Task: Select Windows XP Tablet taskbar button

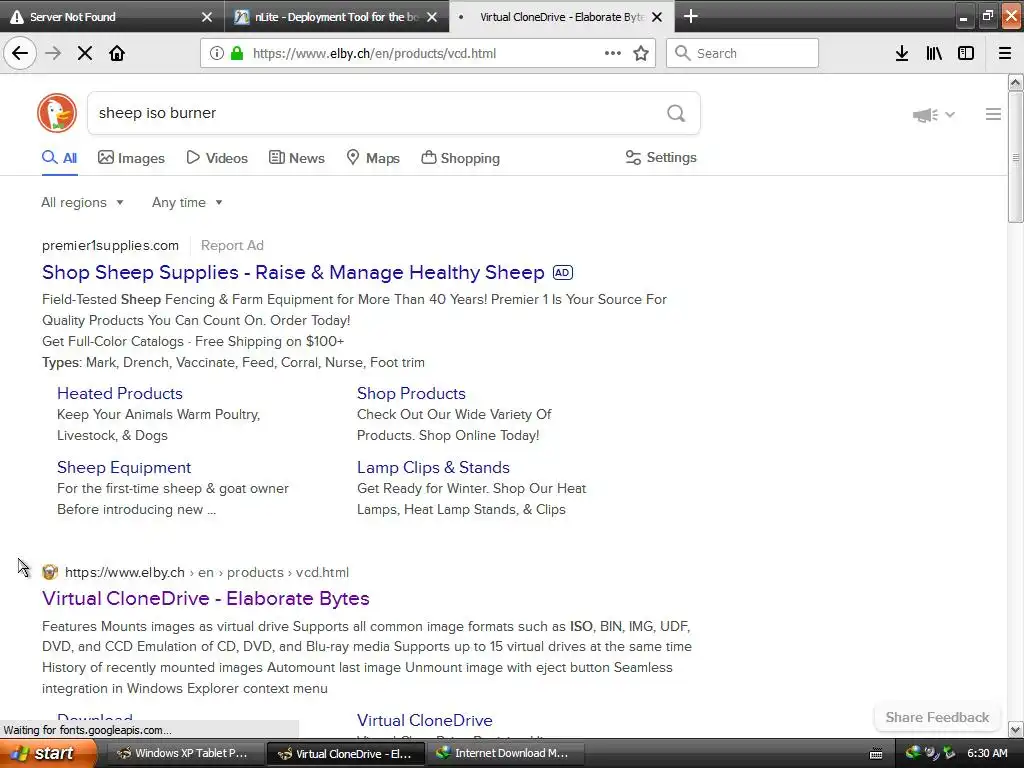Action: click(x=184, y=754)
